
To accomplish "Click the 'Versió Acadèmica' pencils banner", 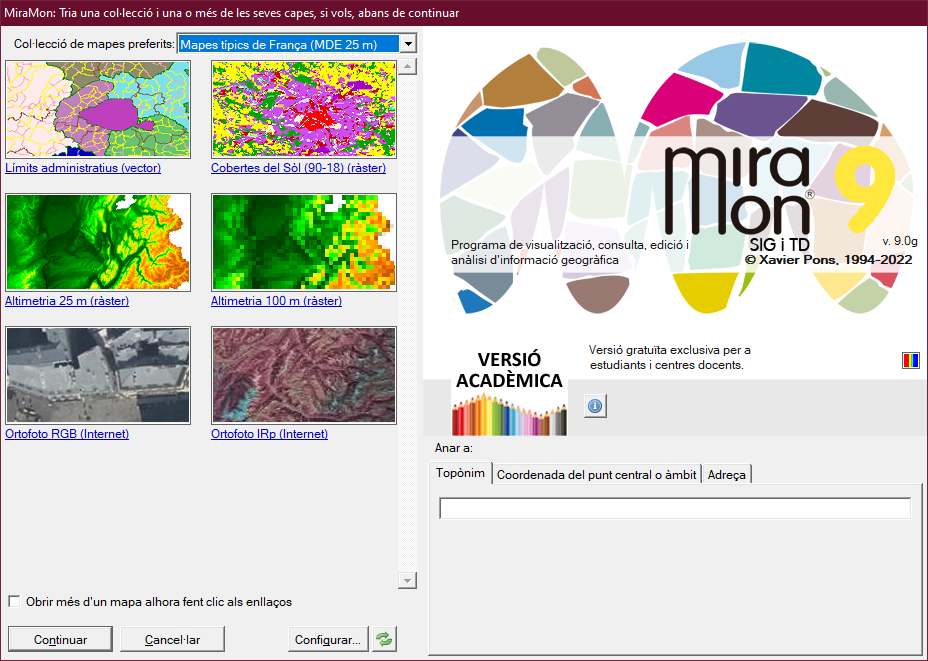I will tap(509, 392).
